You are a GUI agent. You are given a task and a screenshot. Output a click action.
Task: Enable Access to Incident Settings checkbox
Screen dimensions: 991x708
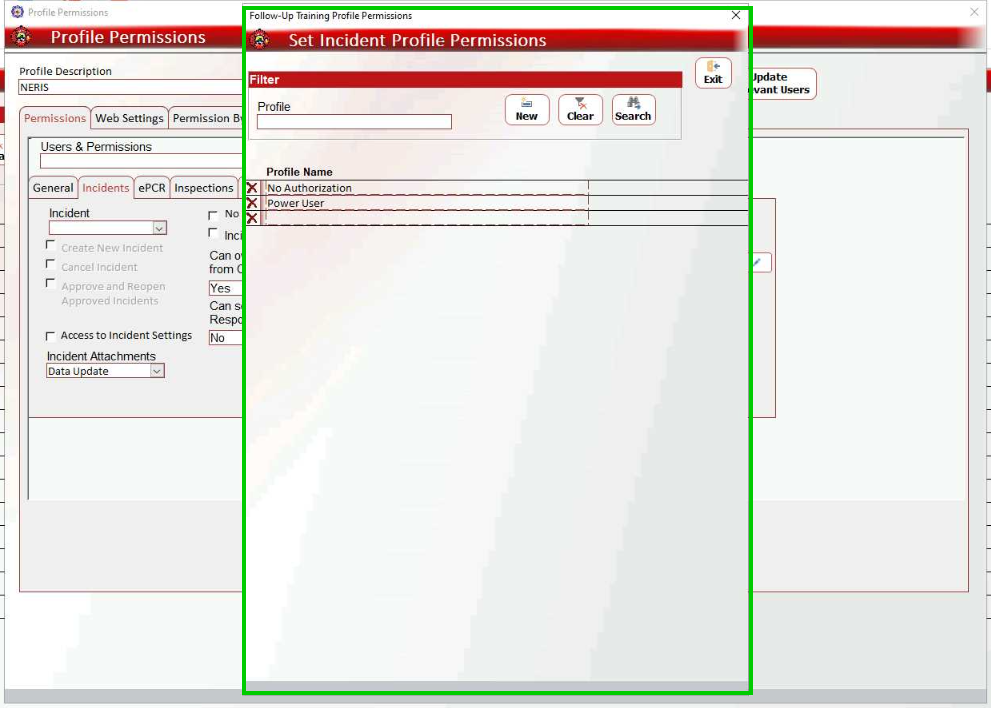point(52,336)
